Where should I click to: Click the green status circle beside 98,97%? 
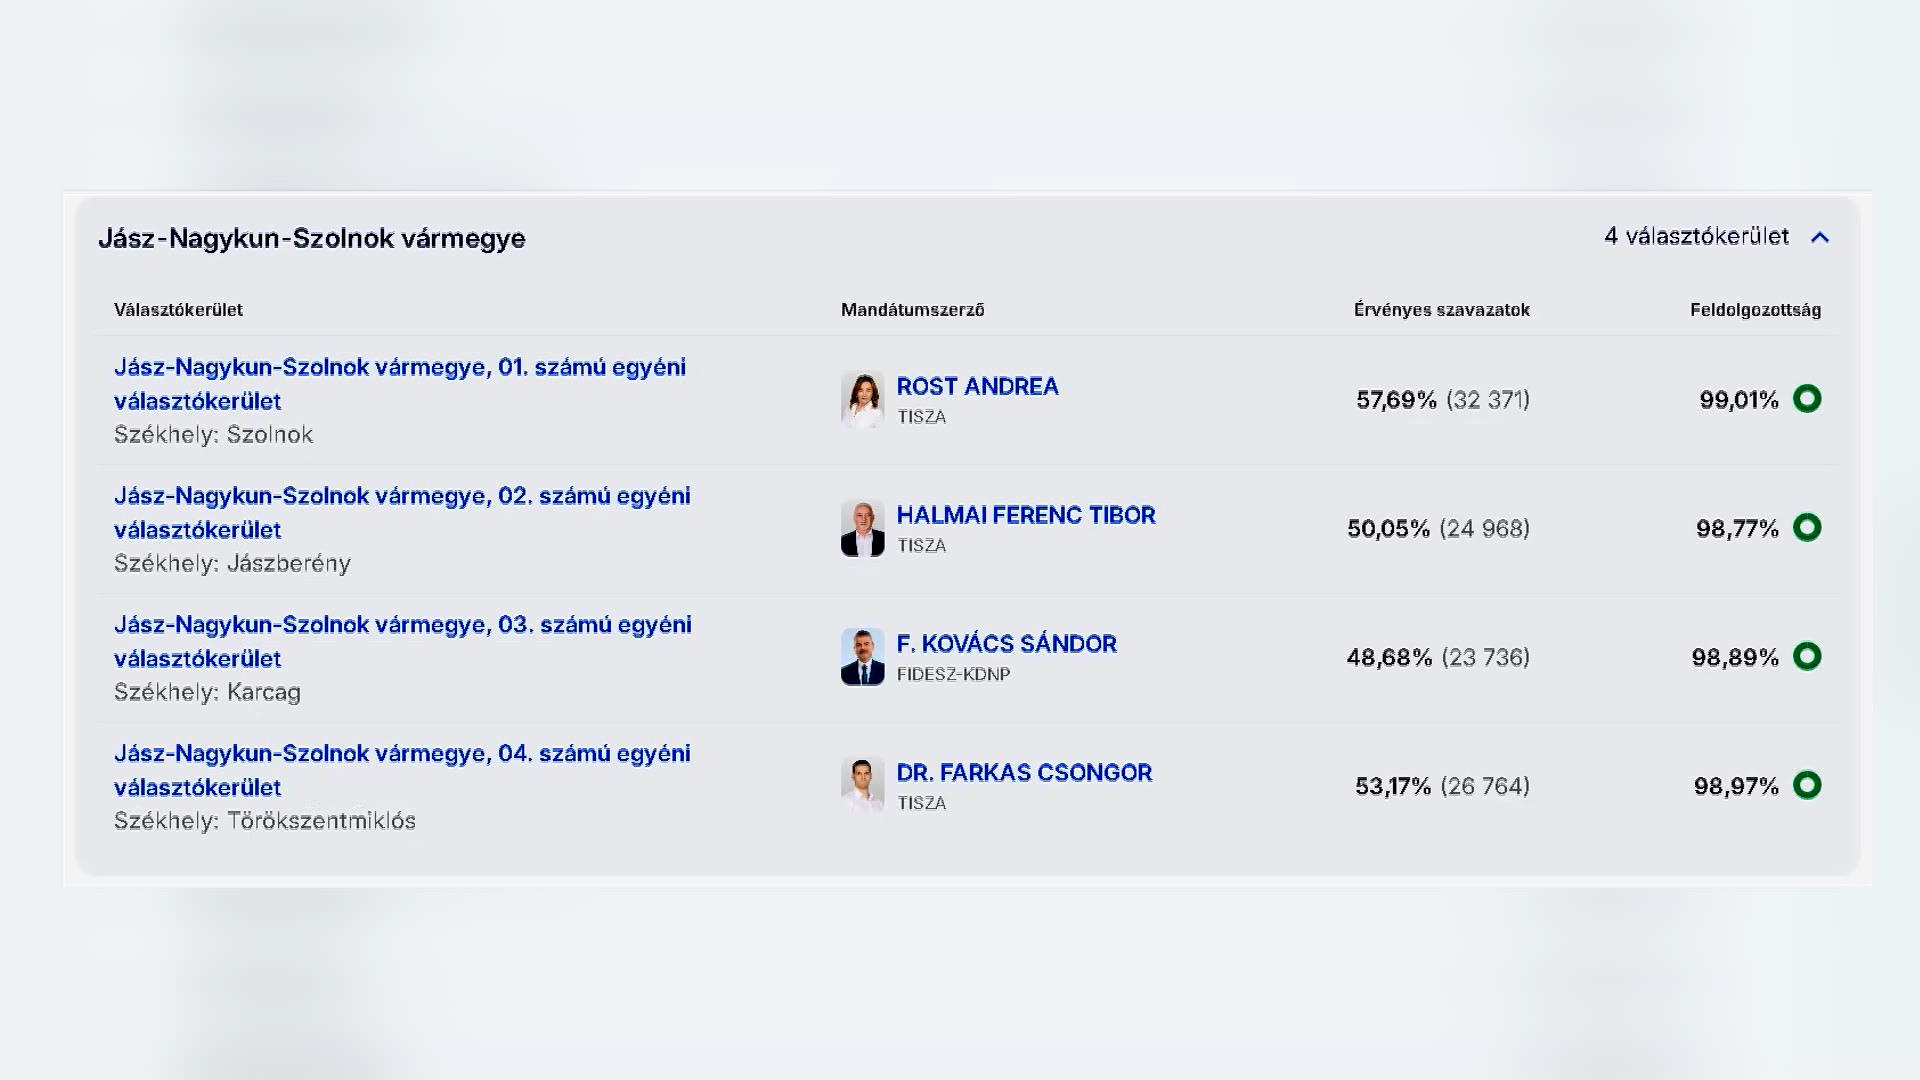click(1807, 785)
